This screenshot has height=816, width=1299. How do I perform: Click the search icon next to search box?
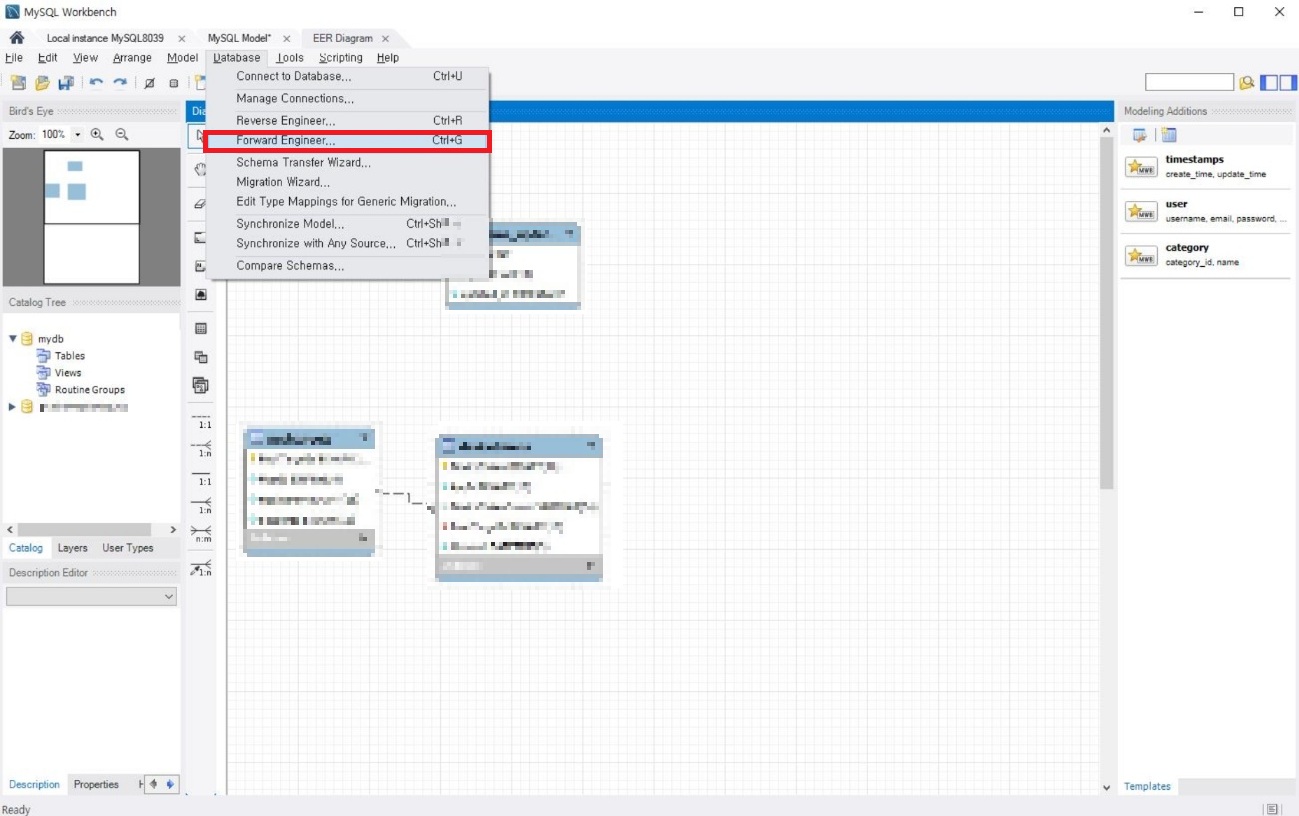tap(1246, 83)
